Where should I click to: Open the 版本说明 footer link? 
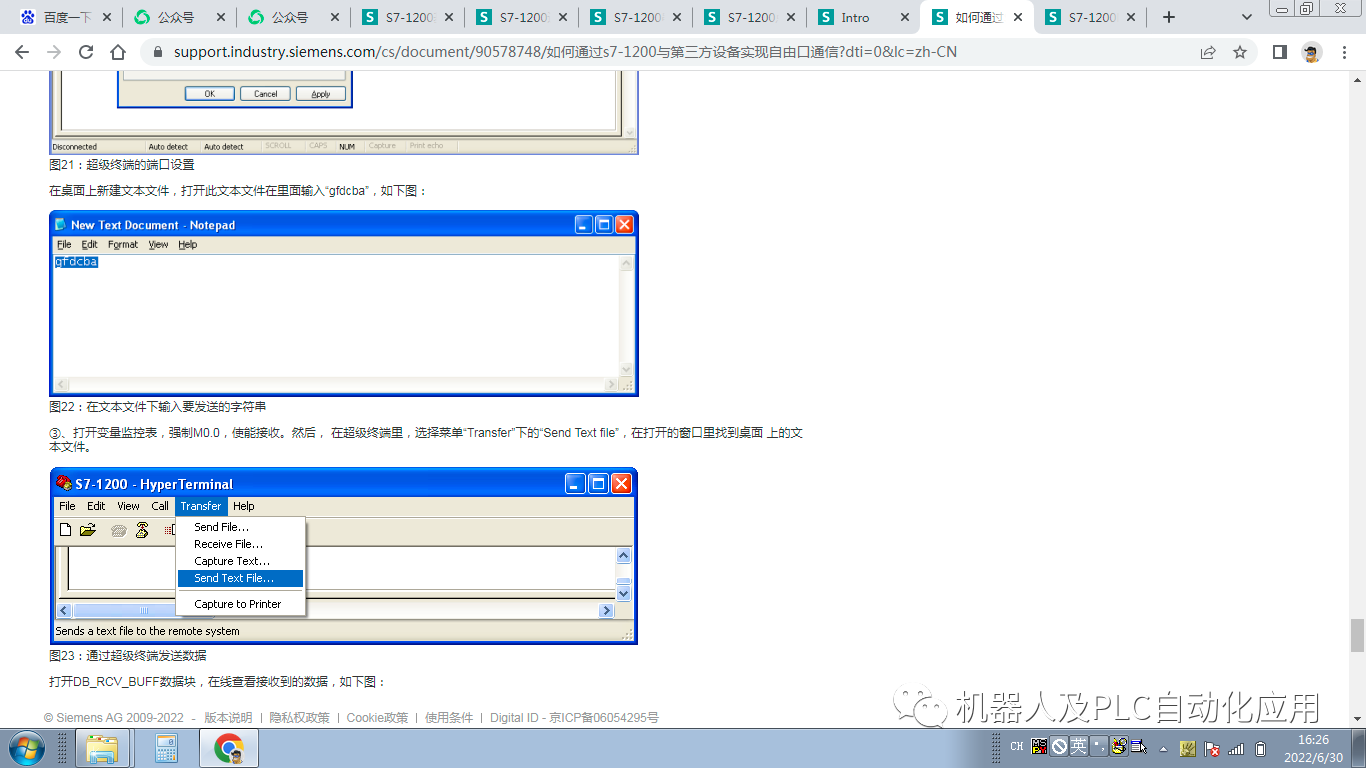[228, 718]
